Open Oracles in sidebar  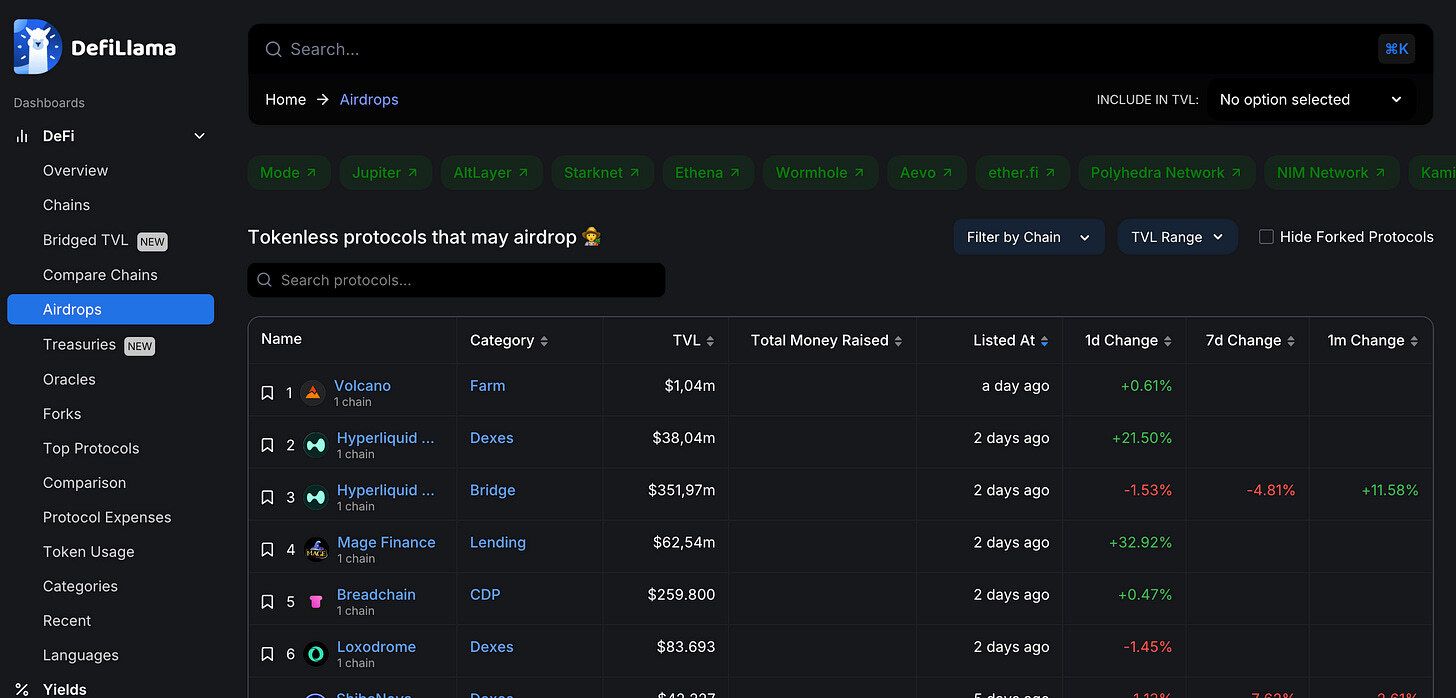click(69, 380)
